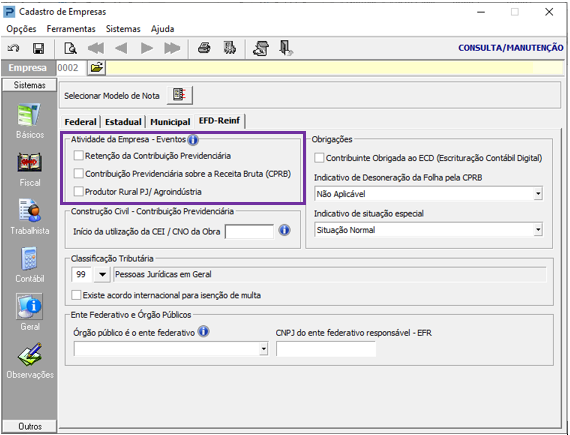Click the printer icon in toolbar
570x435 pixels.
204,48
